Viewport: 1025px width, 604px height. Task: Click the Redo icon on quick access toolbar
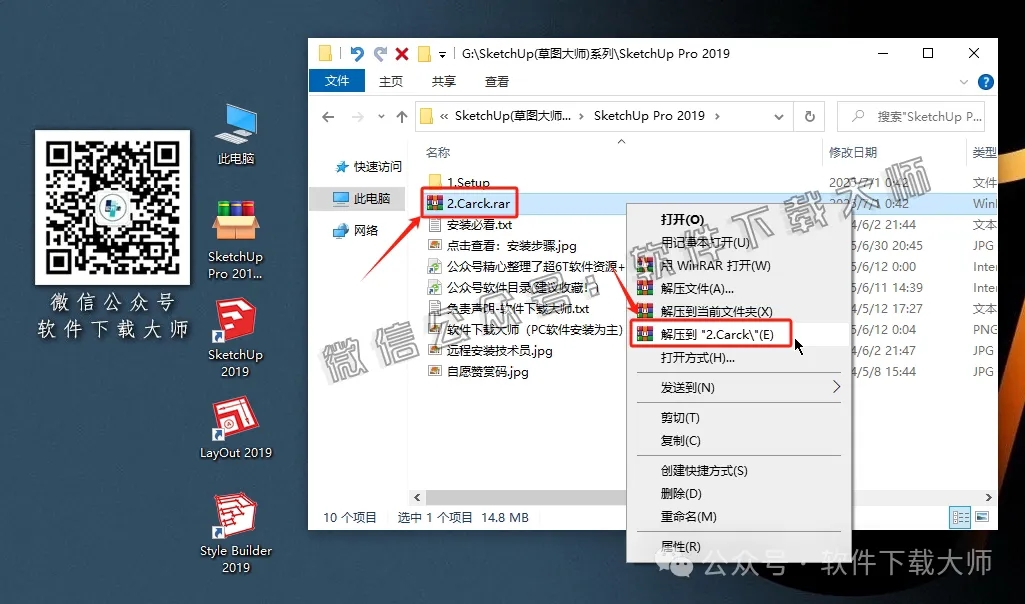380,53
